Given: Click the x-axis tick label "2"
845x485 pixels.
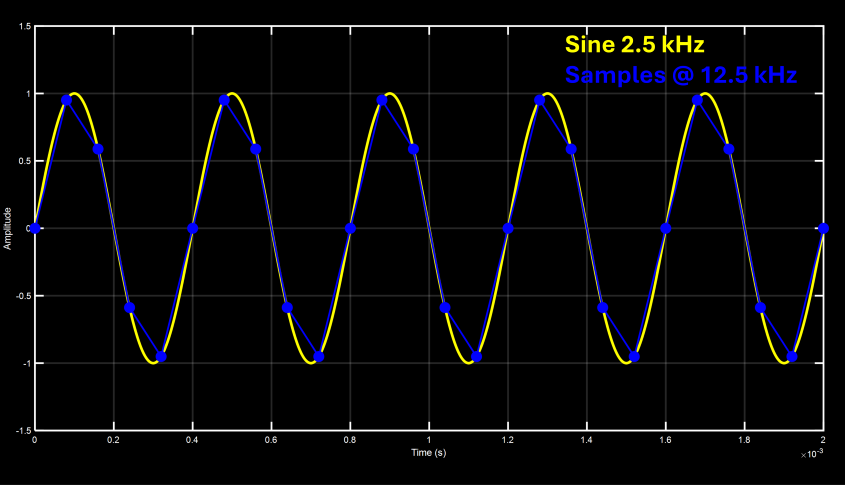Looking at the screenshot, I should pos(823,440).
